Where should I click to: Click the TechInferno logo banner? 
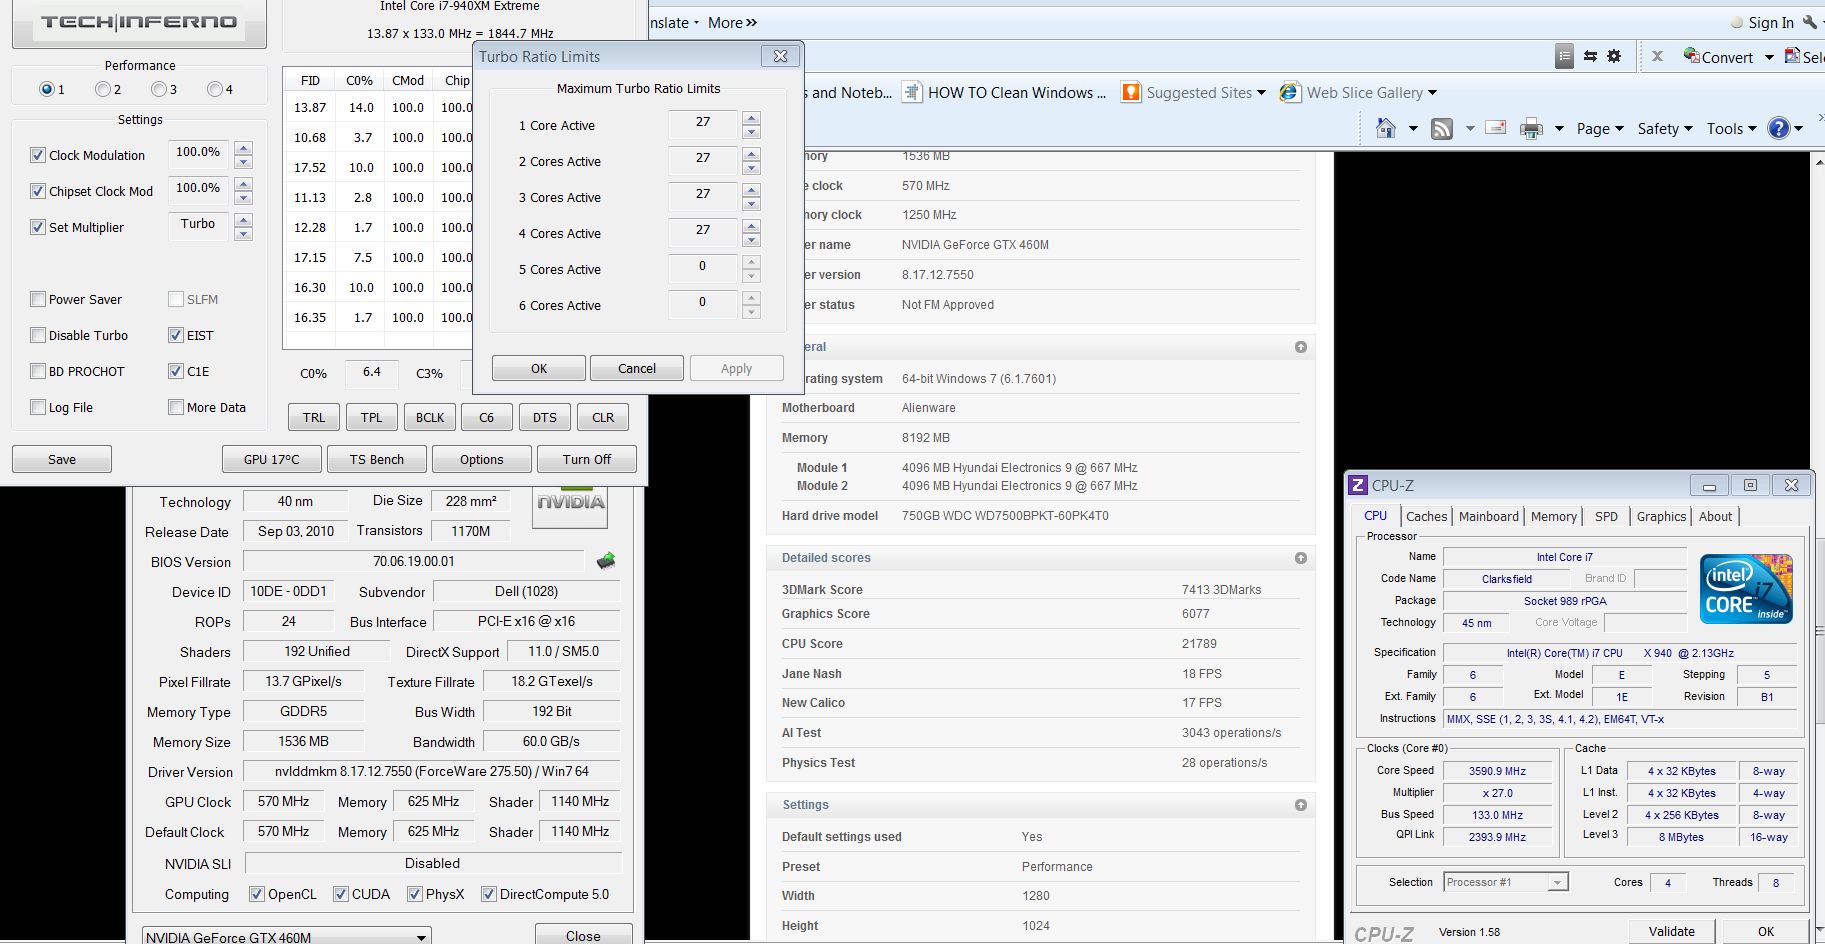pyautogui.click(x=139, y=22)
